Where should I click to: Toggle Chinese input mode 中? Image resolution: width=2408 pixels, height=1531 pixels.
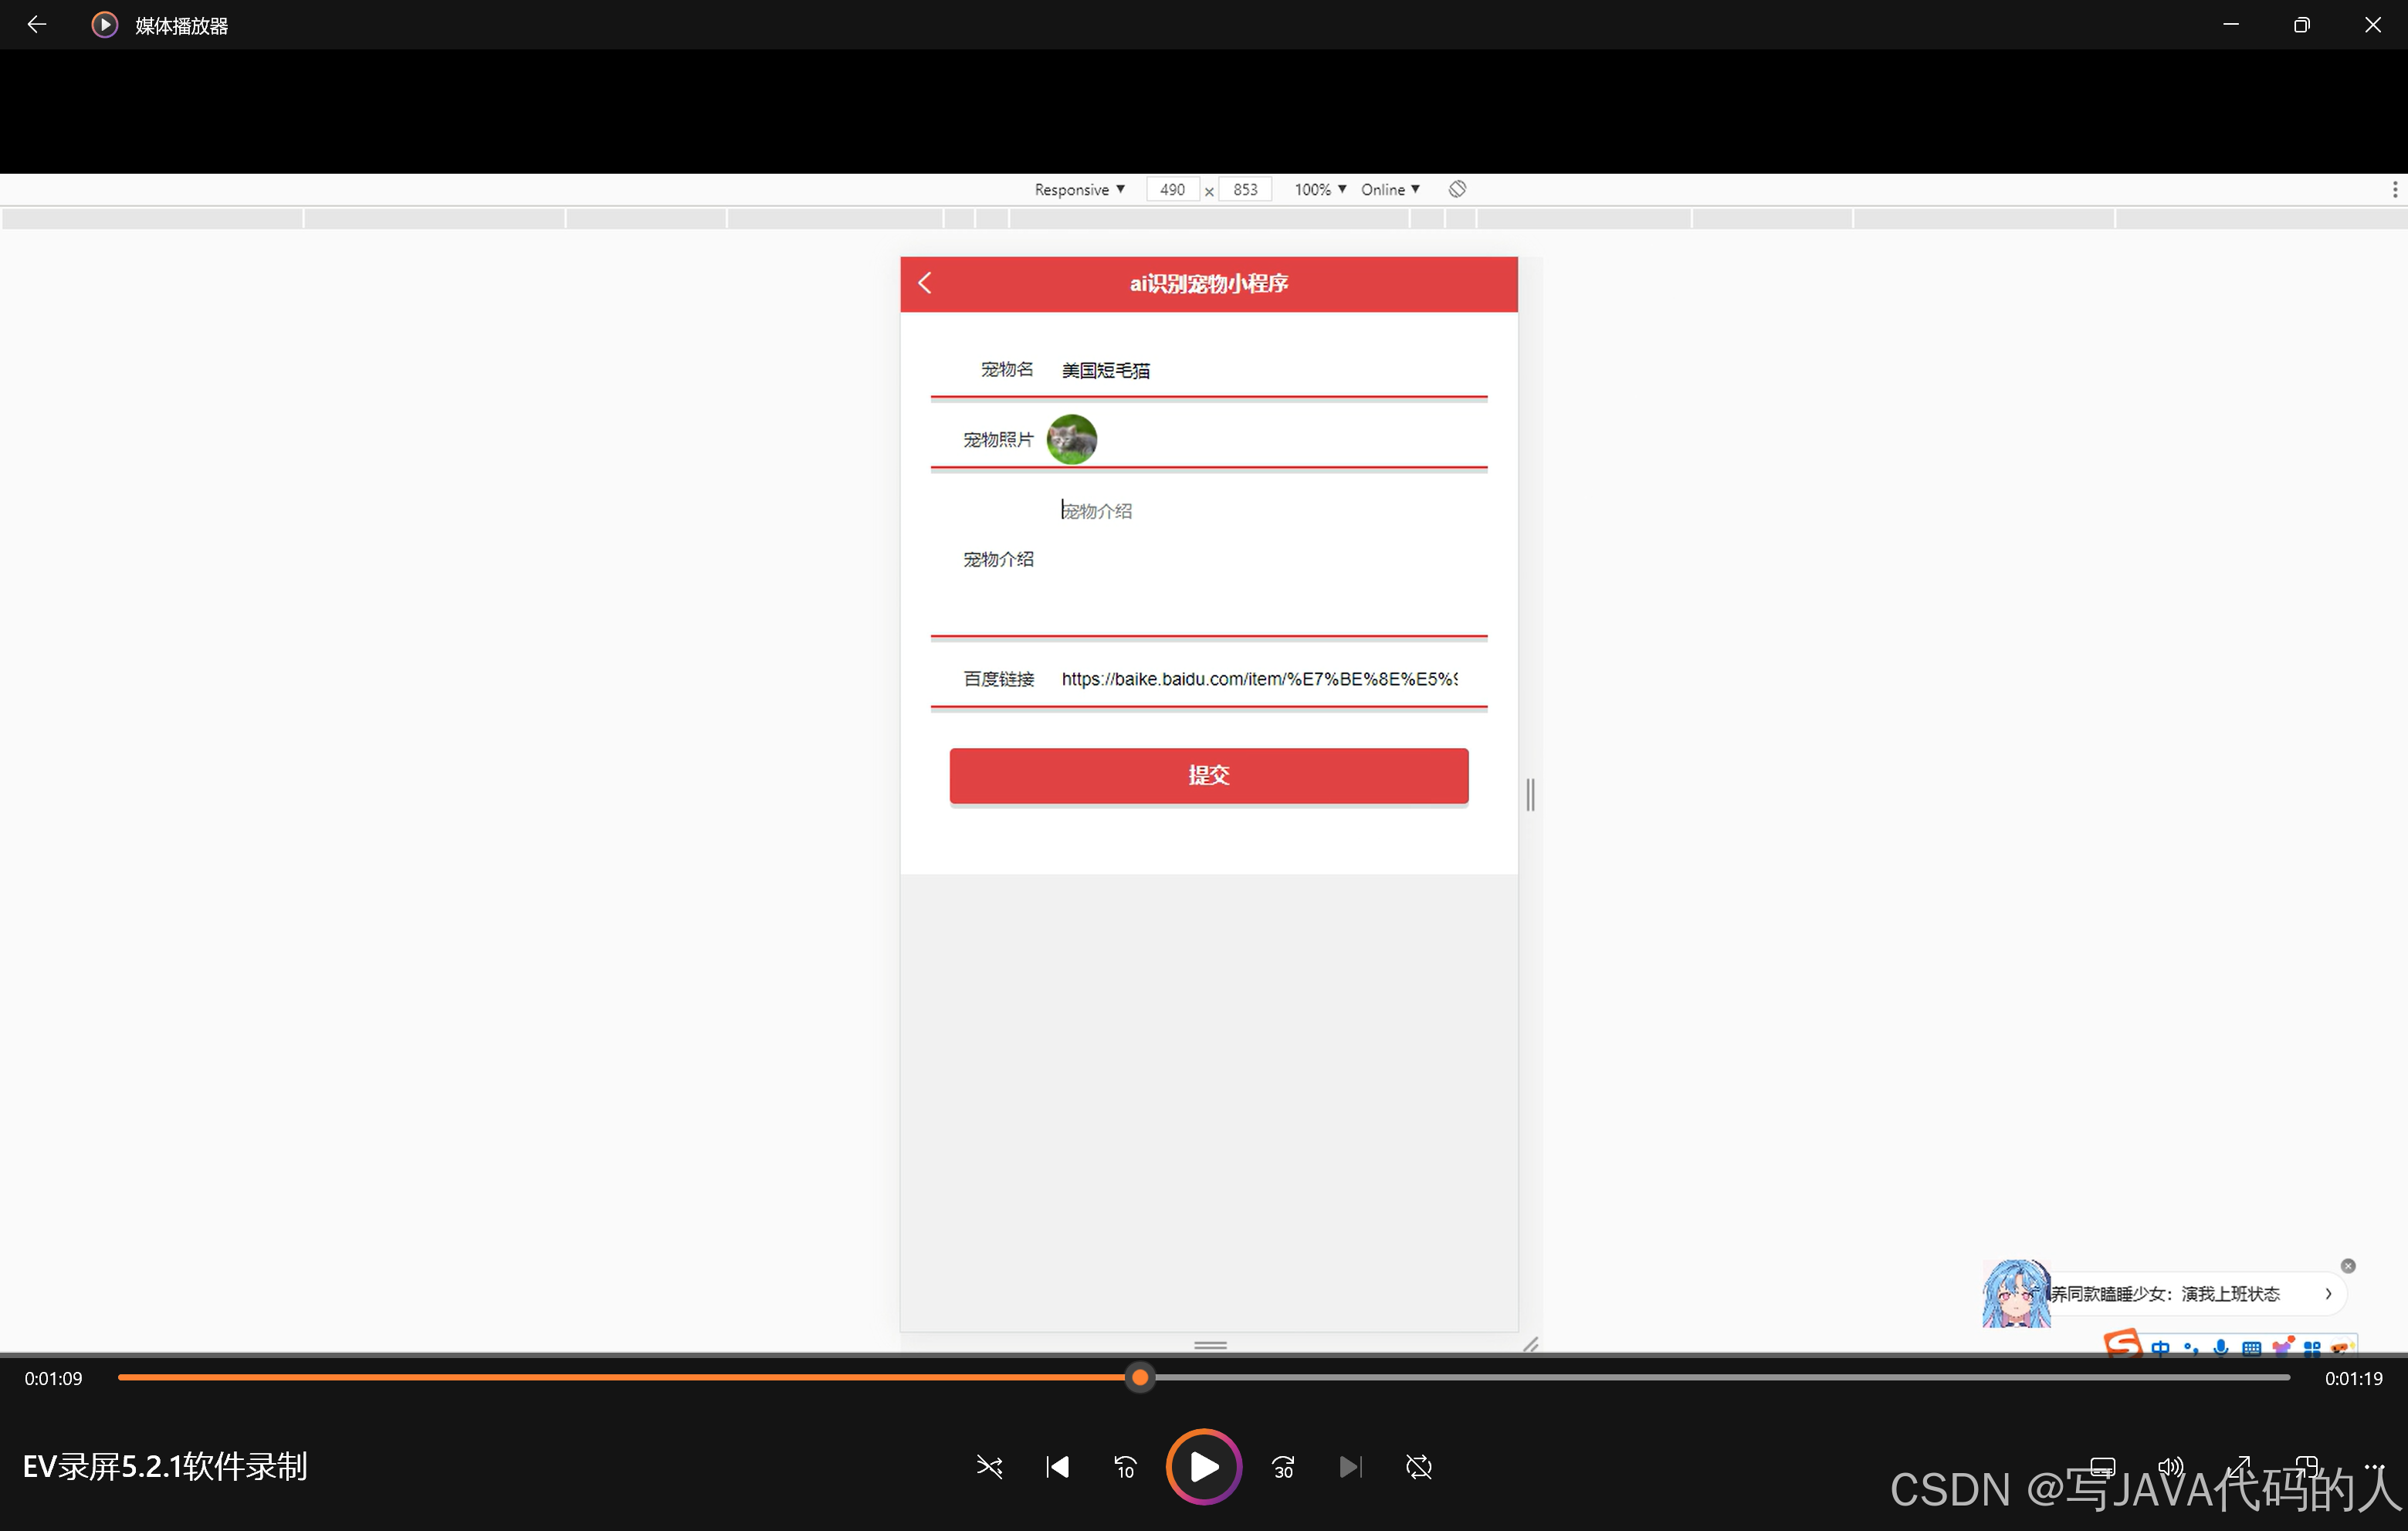[2160, 1347]
